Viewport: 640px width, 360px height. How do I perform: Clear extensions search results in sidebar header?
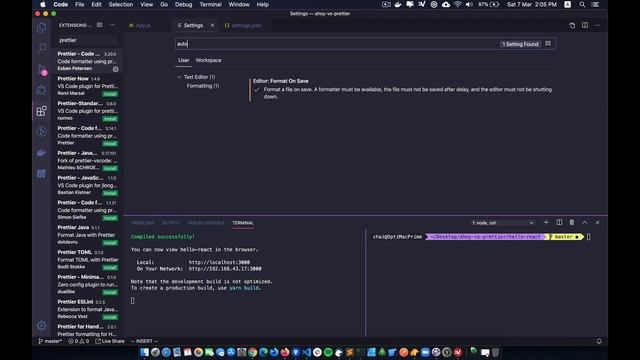(x=100, y=25)
